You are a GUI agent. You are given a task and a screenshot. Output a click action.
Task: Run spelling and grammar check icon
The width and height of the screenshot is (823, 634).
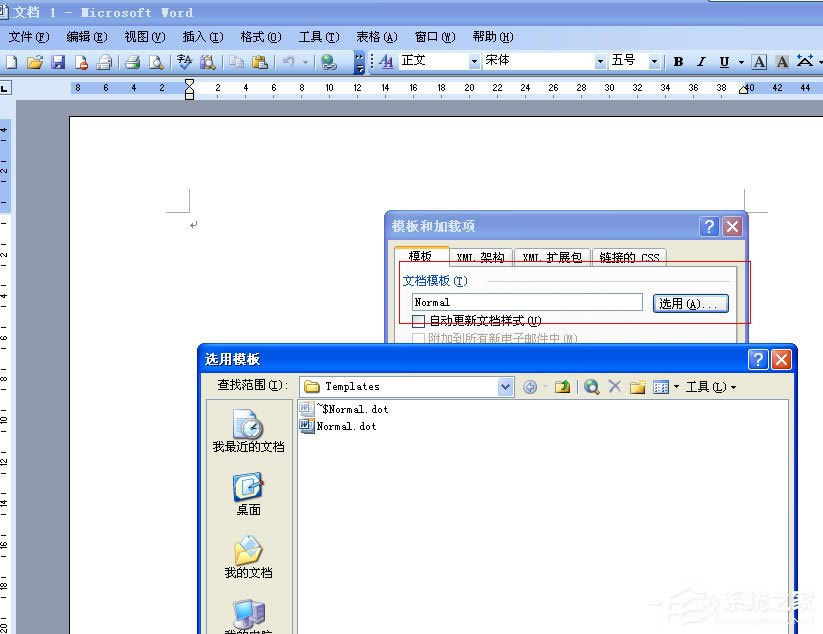click(x=184, y=62)
